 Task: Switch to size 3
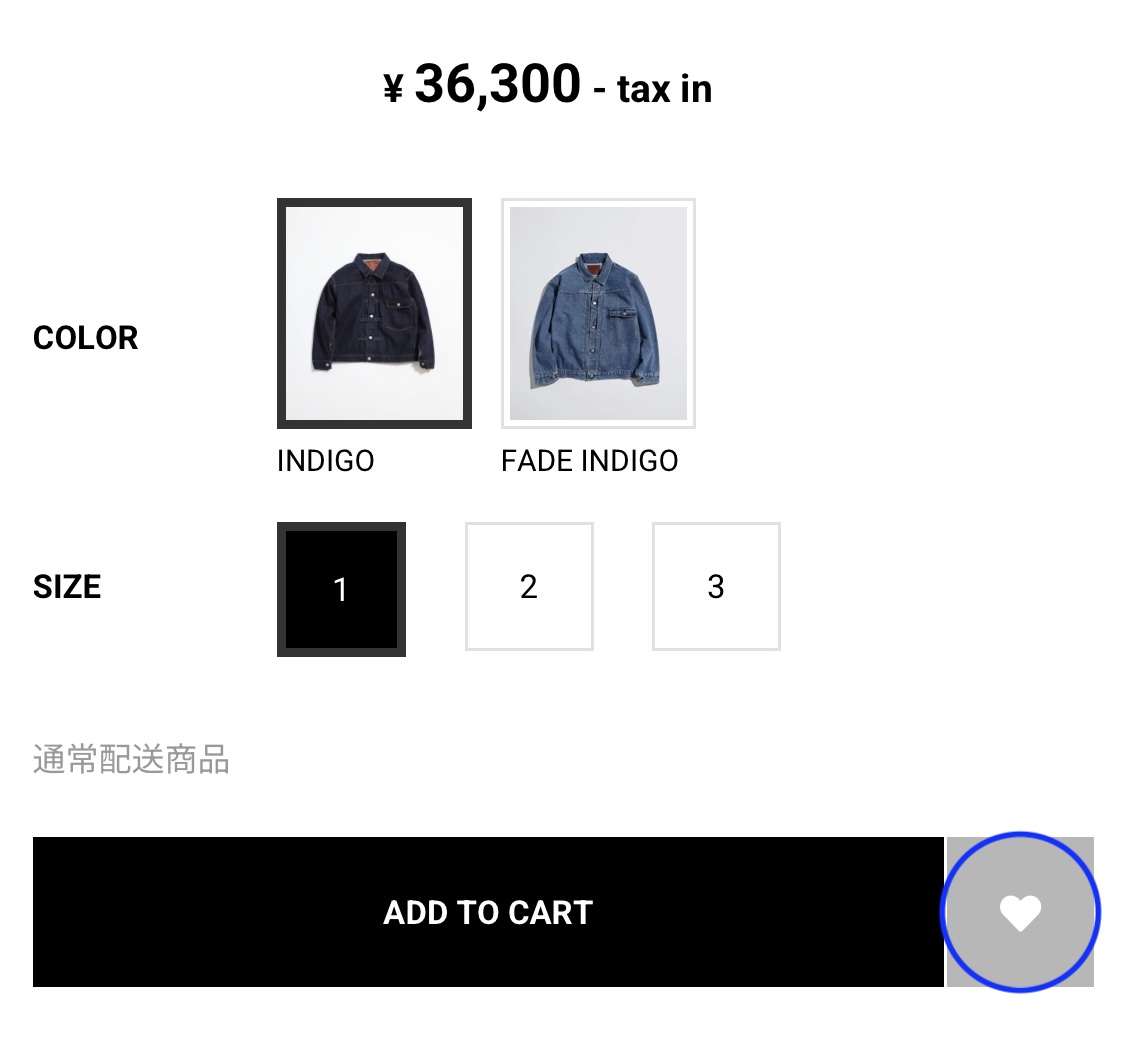tap(716, 587)
